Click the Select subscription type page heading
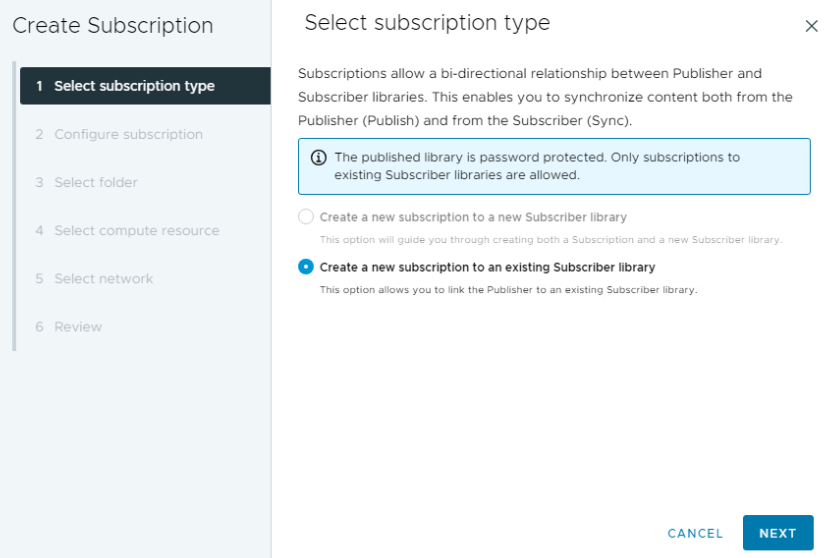 click(427, 23)
